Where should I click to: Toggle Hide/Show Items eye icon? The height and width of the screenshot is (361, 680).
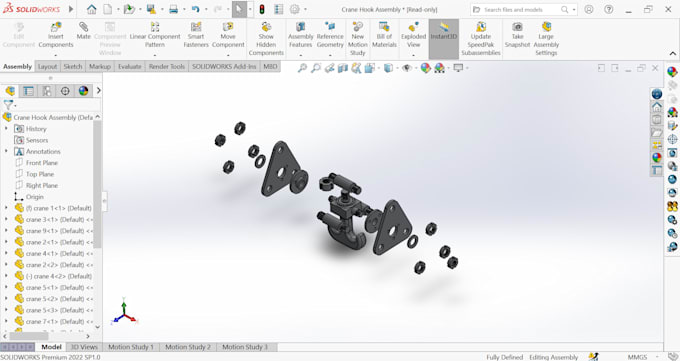(406, 68)
